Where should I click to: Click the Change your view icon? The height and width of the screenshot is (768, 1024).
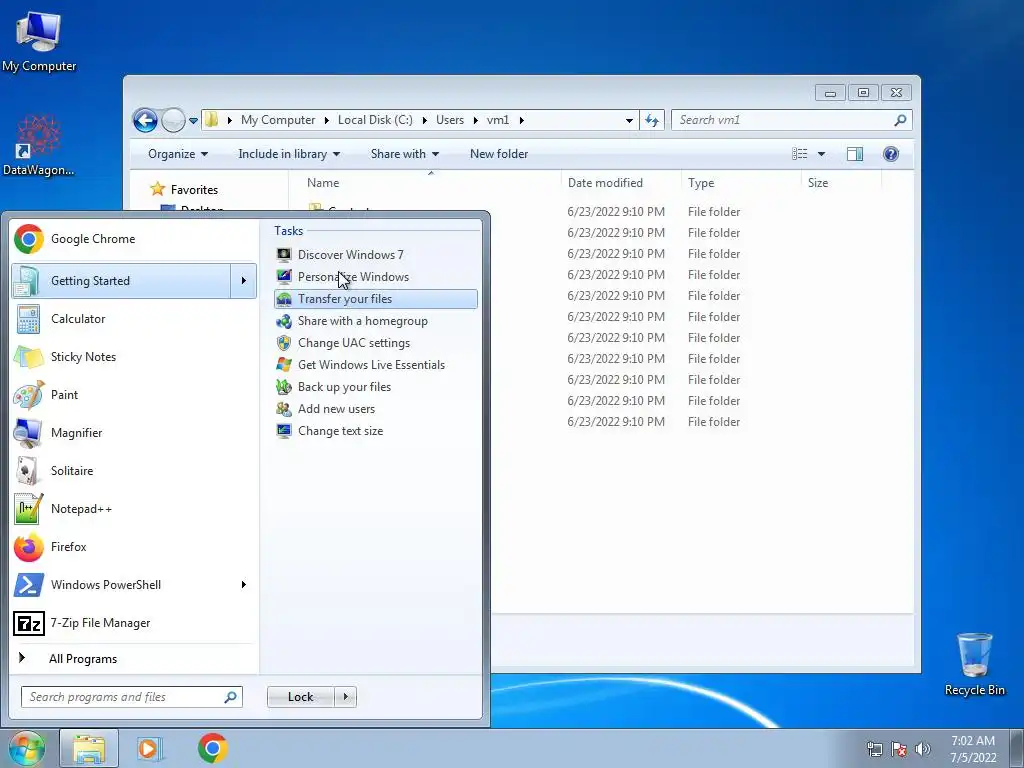[x=799, y=154]
